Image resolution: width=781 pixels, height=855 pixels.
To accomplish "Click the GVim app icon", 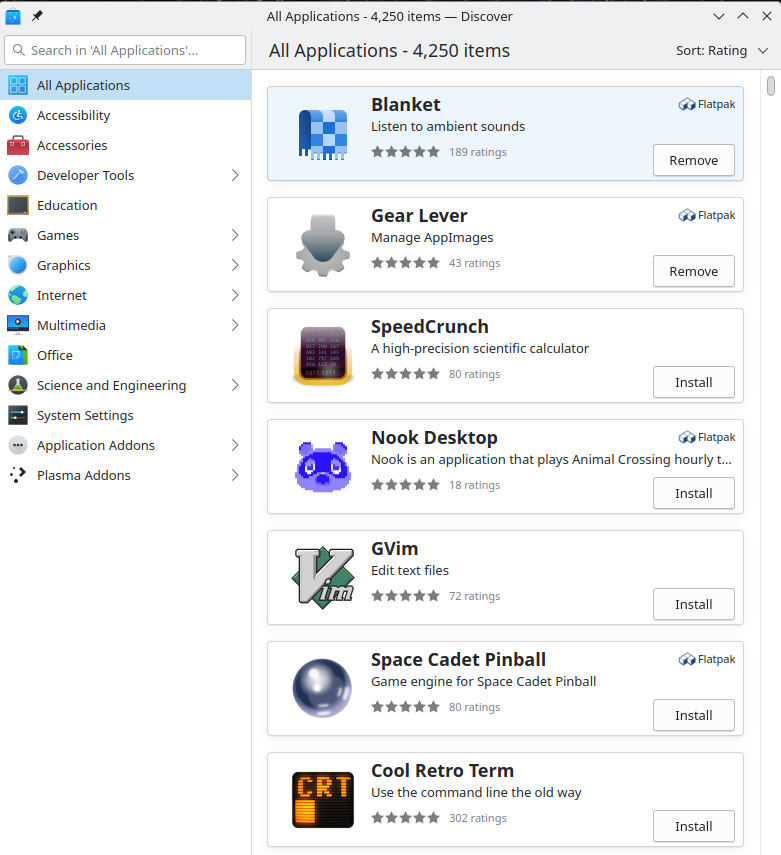I will coord(323,577).
